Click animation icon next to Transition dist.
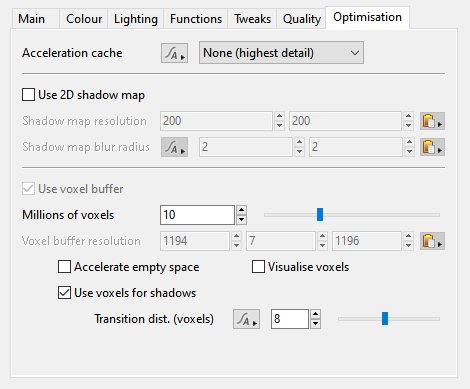 pyautogui.click(x=246, y=319)
